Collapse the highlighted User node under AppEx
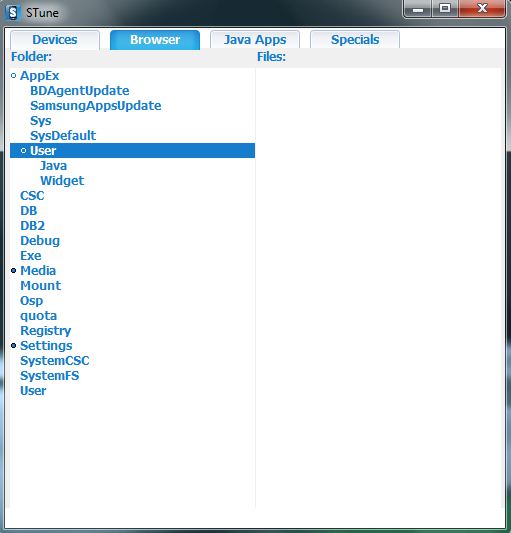The height and width of the screenshot is (533, 511). tap(23, 151)
